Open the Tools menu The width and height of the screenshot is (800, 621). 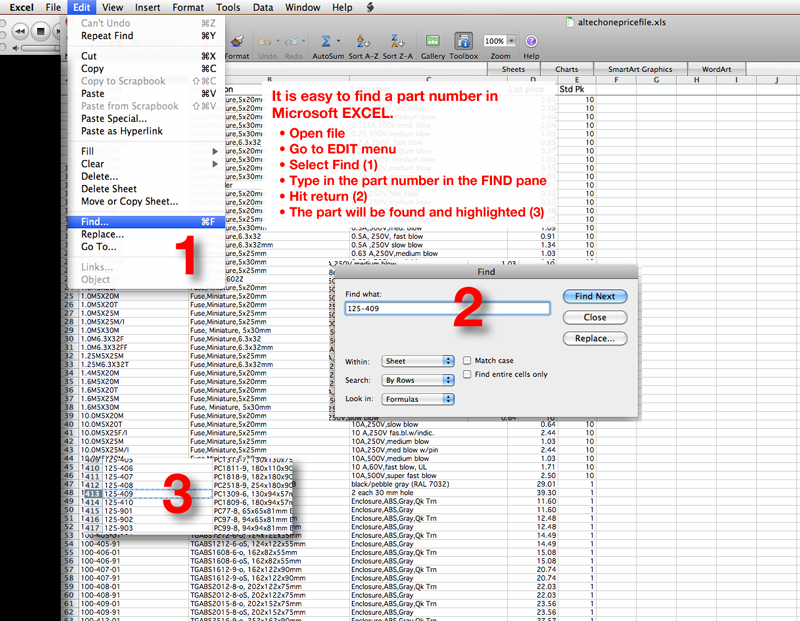(228, 7)
